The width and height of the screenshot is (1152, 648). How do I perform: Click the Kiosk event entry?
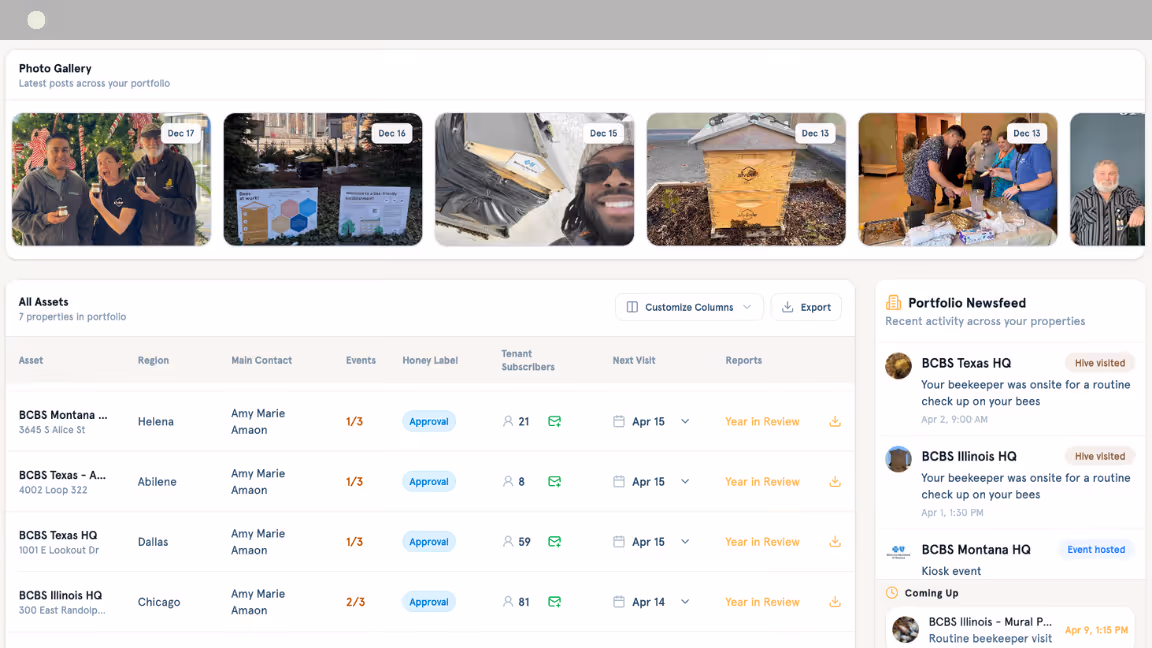point(951,571)
